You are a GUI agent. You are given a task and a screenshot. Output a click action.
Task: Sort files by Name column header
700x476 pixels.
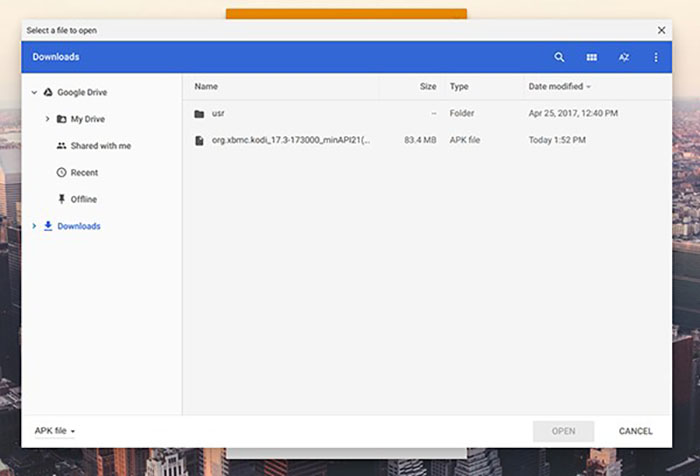pyautogui.click(x=206, y=87)
